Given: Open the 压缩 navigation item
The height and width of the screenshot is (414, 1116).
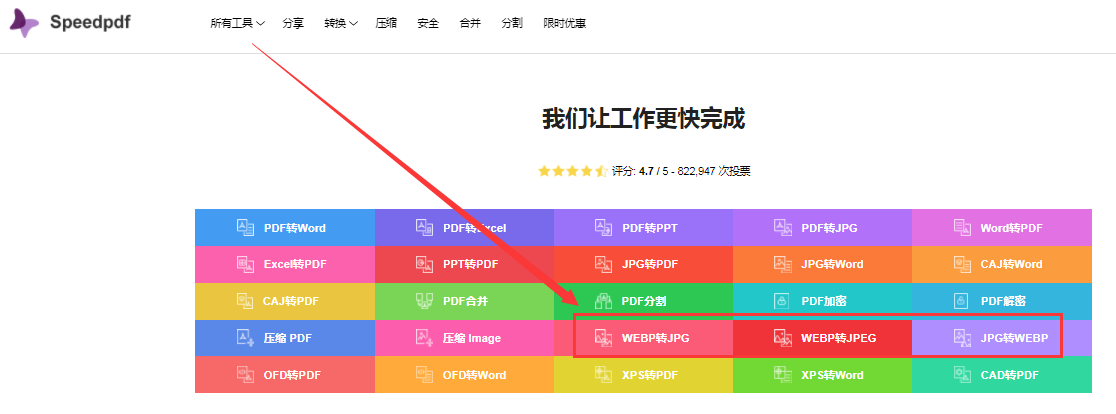Looking at the screenshot, I should [x=386, y=23].
